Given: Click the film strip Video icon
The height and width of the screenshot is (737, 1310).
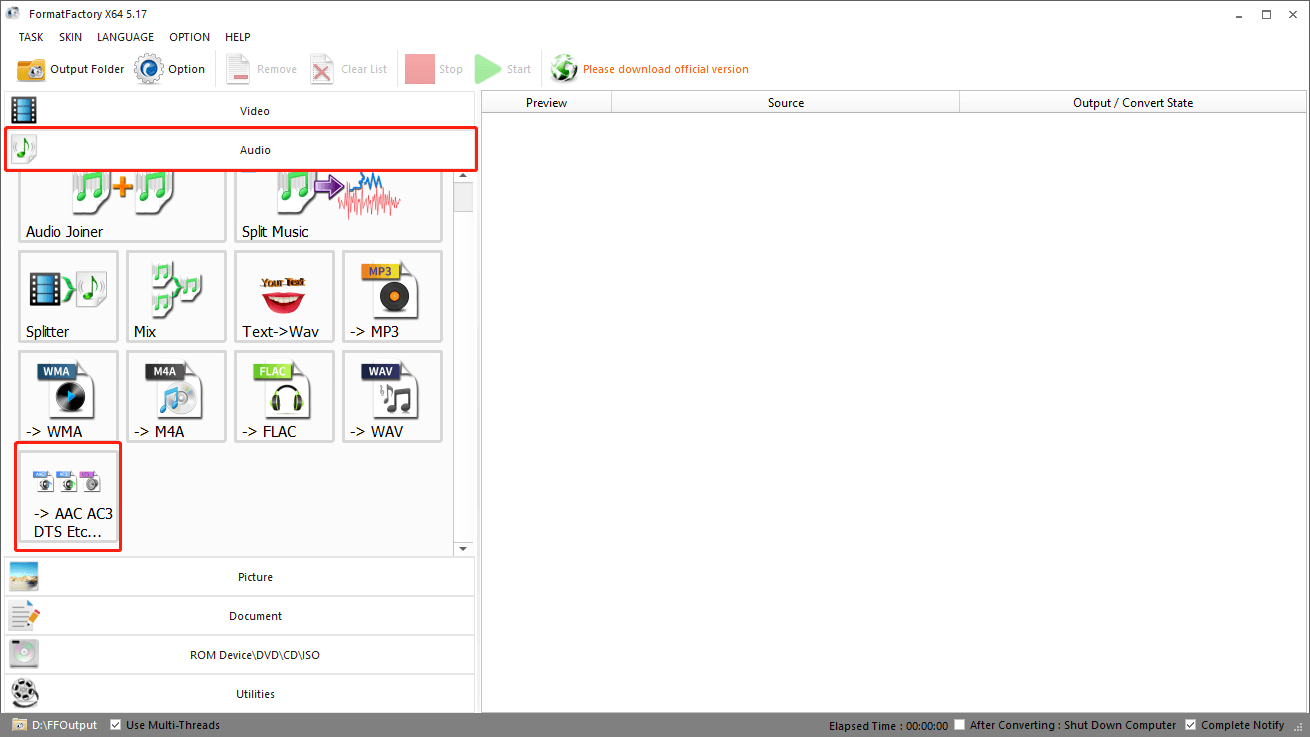Looking at the screenshot, I should 24,110.
